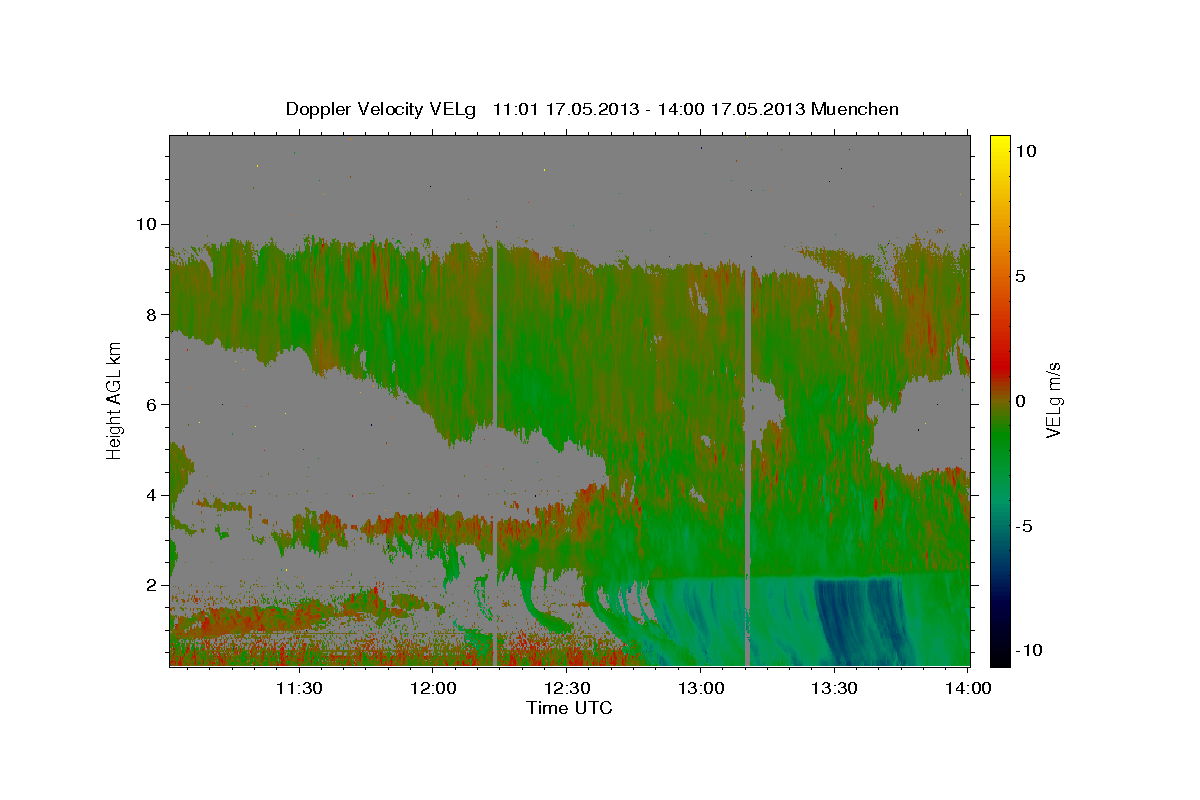Click the colorbar value '5'

(1021, 276)
